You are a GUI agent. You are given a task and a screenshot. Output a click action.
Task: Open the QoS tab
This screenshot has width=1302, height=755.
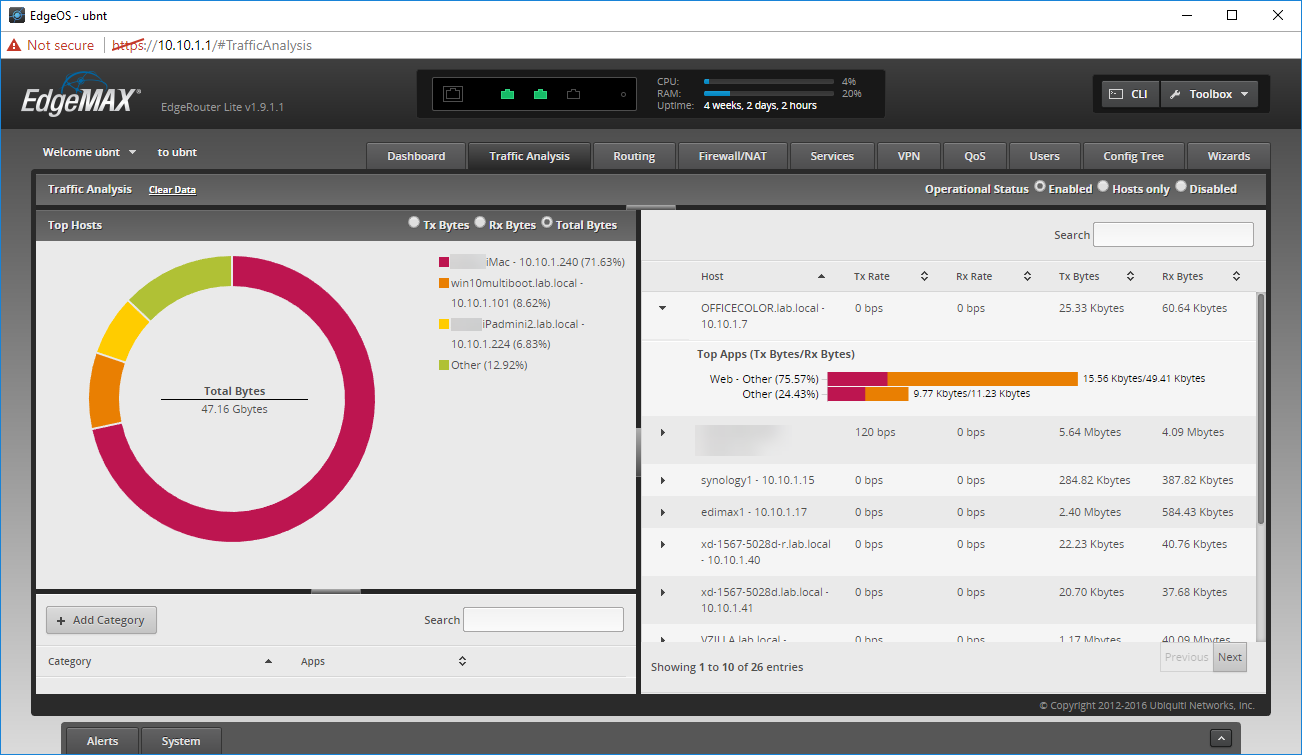point(975,156)
